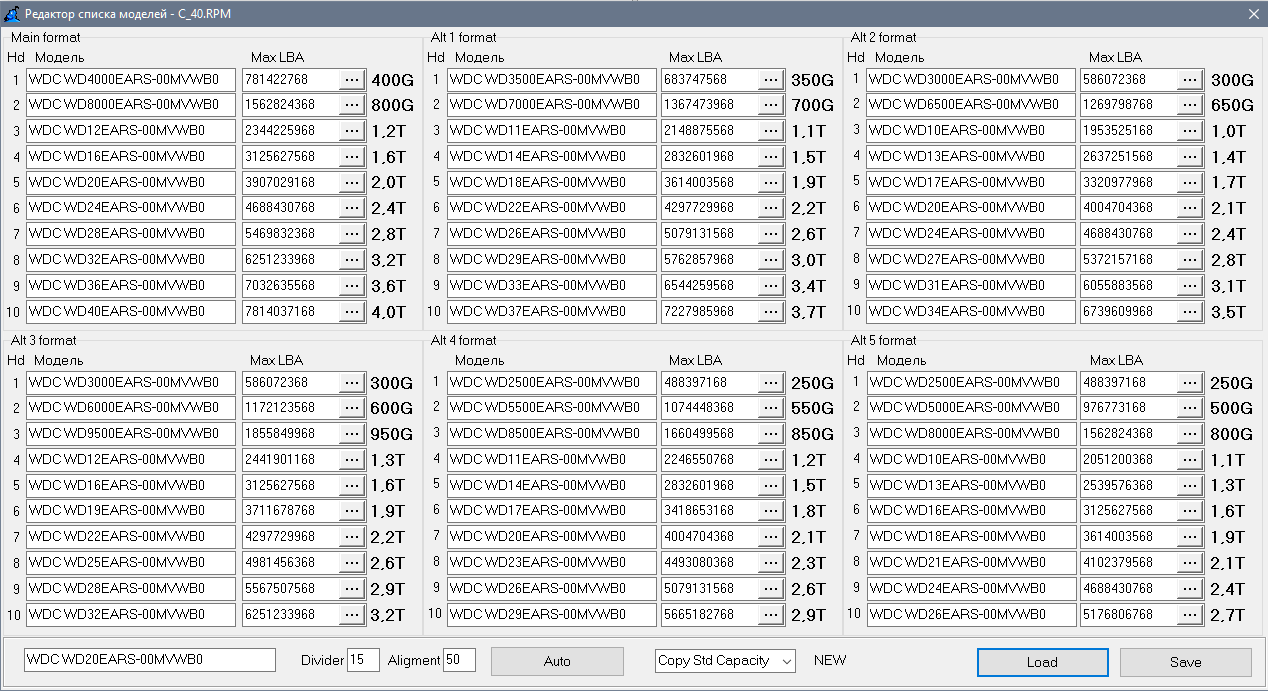Click the Alt 4 model field WDC WD5500EARS-00MVWB0
The width and height of the screenshot is (1268, 691).
pyautogui.click(x=552, y=408)
